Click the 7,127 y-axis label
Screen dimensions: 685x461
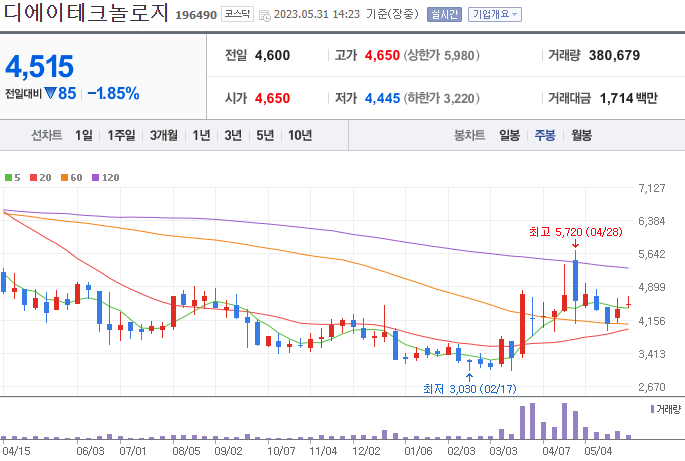point(651,188)
